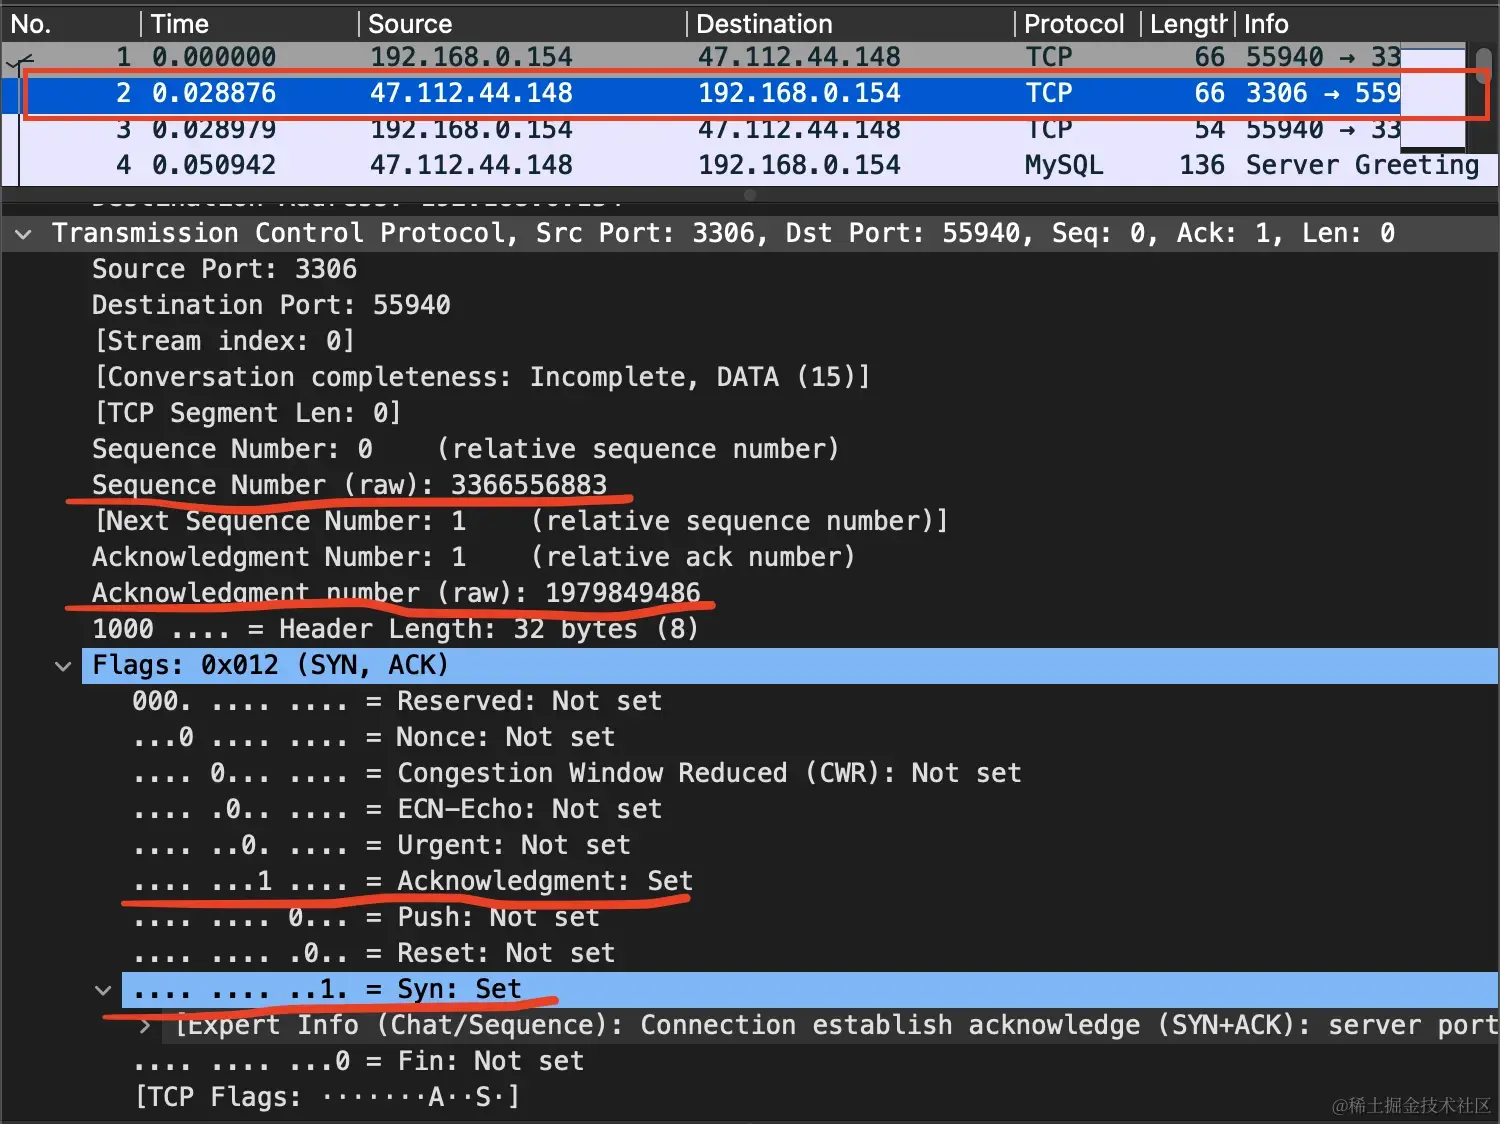Click source address 47.112.44.148 in packet 2

coord(471,93)
